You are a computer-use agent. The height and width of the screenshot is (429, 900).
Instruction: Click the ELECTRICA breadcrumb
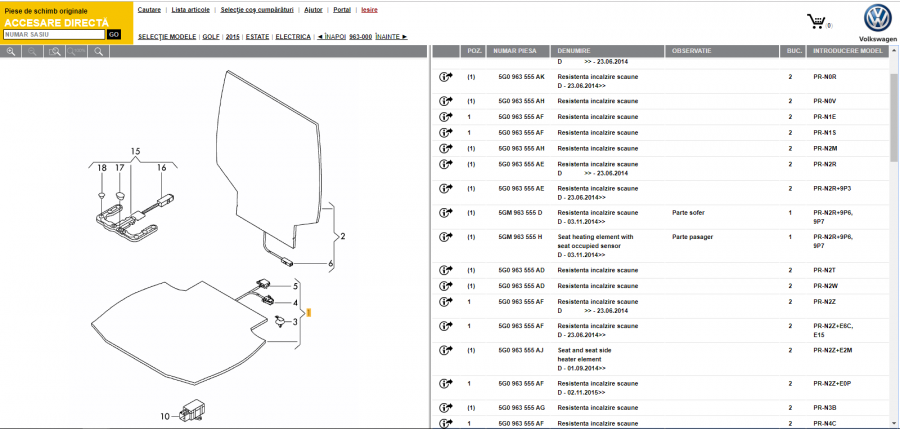click(x=293, y=36)
